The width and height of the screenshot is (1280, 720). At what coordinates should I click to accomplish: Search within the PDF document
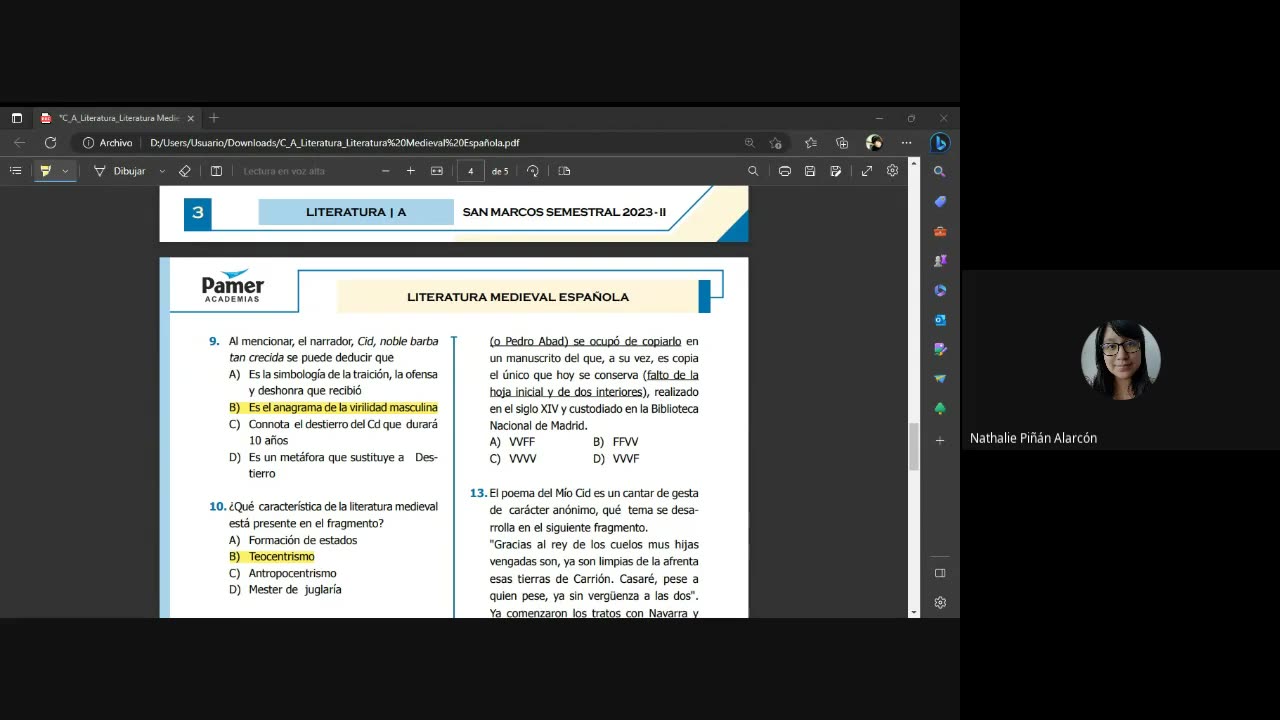(753, 171)
